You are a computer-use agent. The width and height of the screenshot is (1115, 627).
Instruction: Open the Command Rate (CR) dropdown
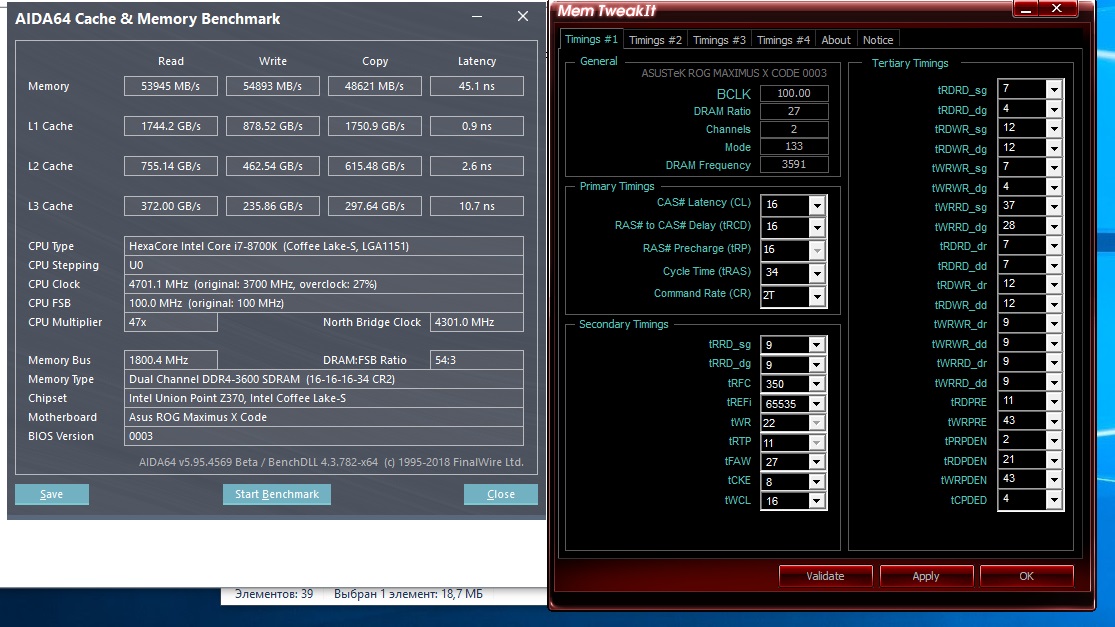[817, 296]
